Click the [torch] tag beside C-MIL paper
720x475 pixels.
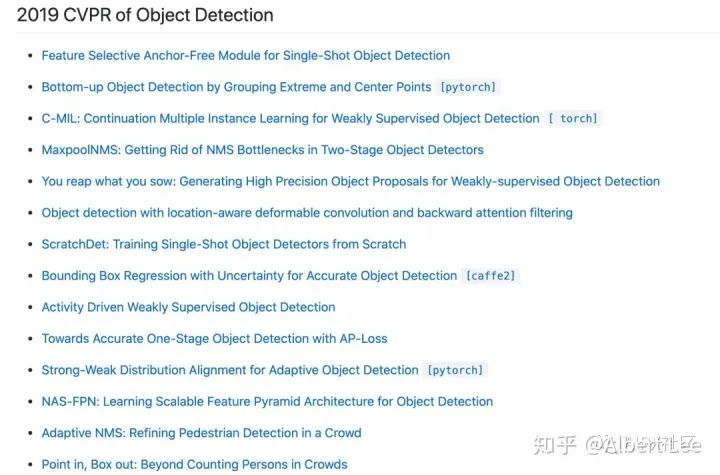click(573, 119)
